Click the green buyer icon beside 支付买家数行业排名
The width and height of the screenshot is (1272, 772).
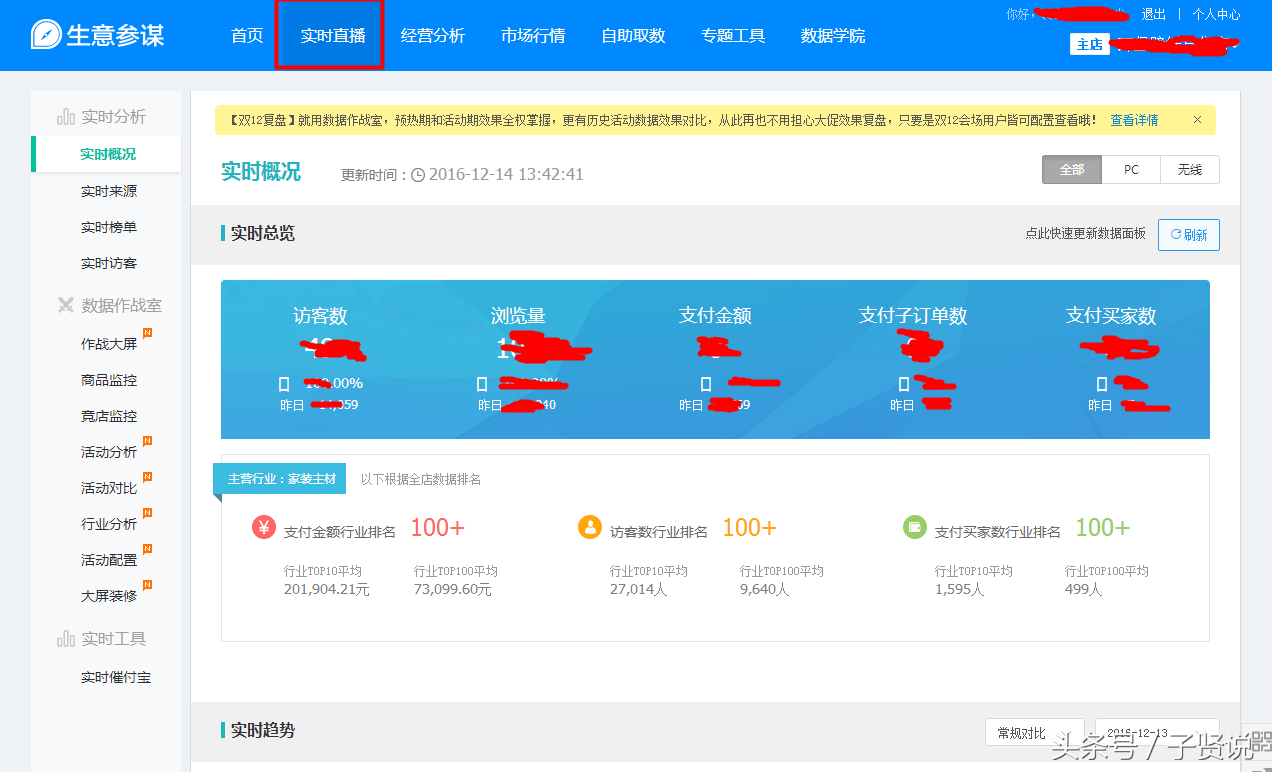(x=915, y=526)
